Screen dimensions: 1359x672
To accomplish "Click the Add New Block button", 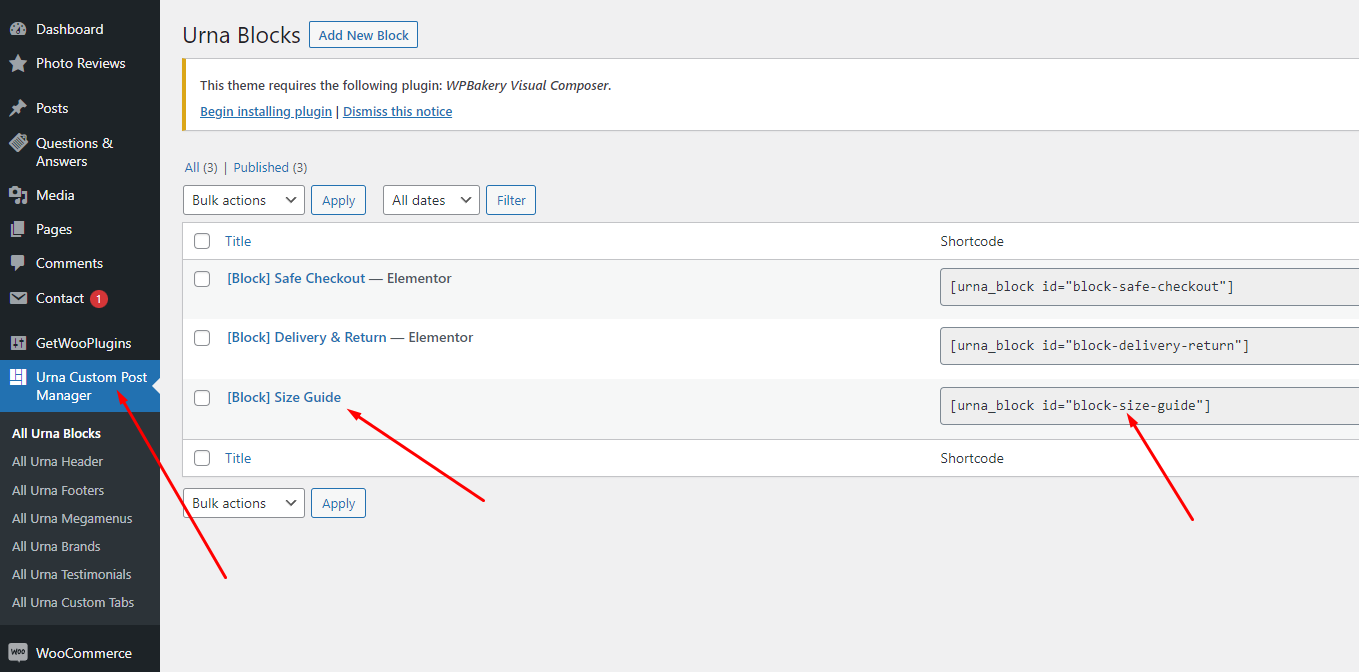I will coord(364,35).
